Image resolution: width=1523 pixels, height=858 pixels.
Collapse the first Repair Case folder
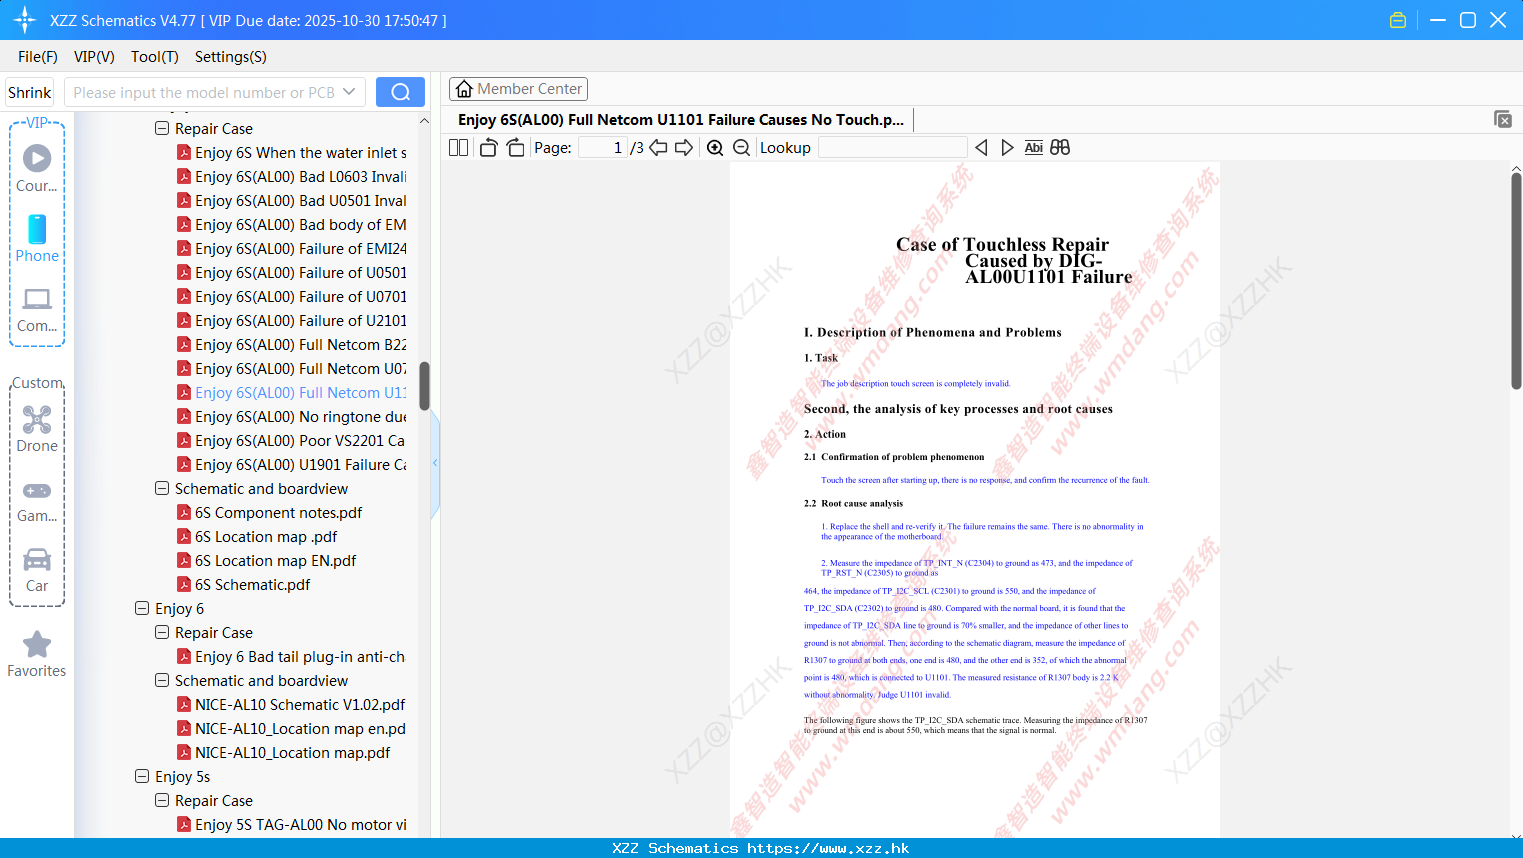pos(162,128)
